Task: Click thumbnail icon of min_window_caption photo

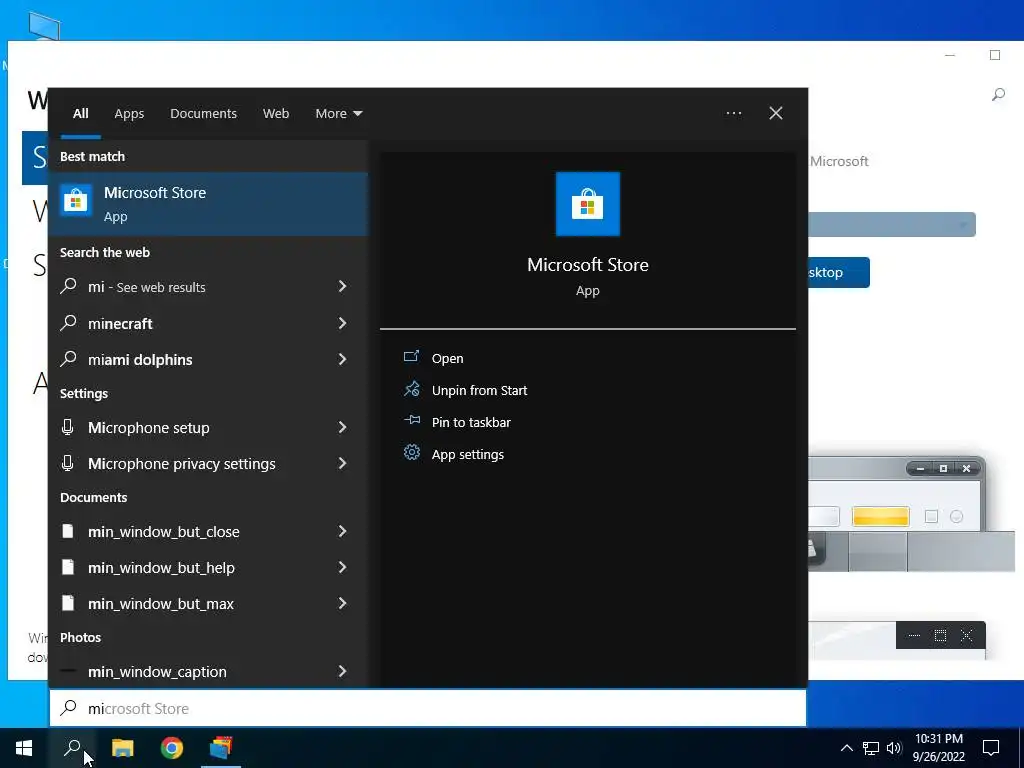Action: pos(68,671)
